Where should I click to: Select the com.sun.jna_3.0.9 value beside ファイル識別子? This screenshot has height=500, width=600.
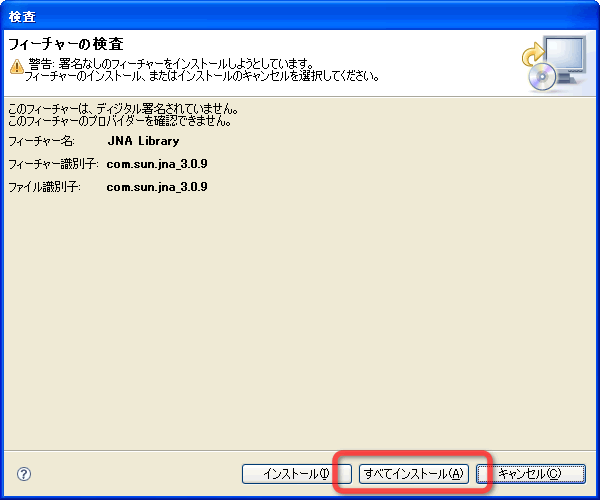[x=157, y=187]
